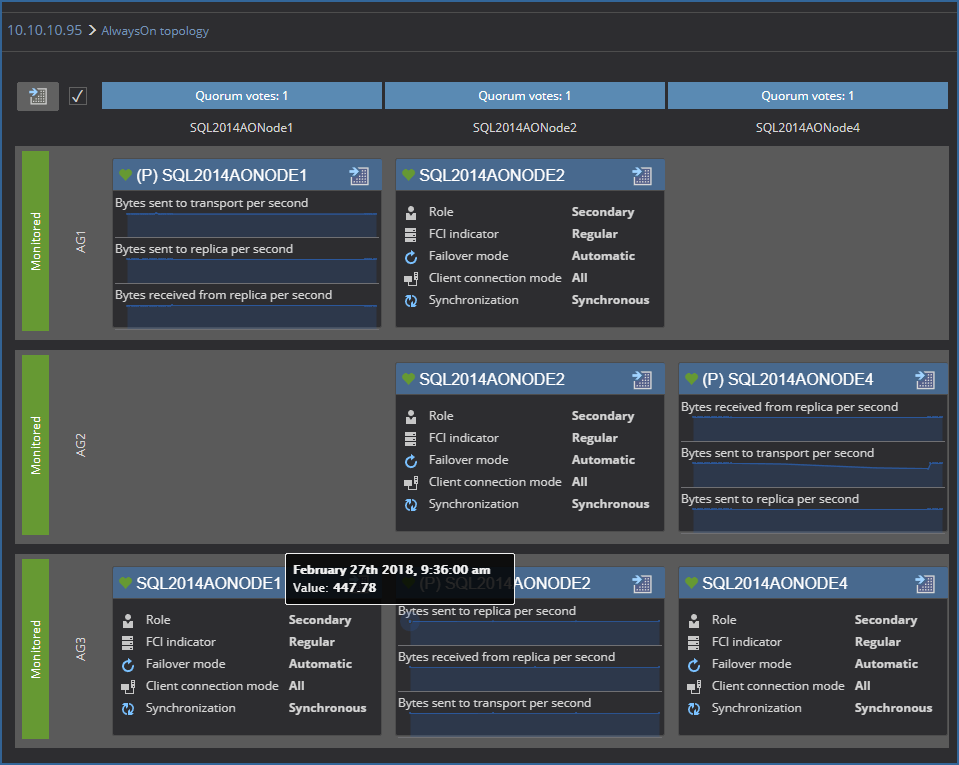Click the AG2 group label
Screen dimensions: 959x765
click(81, 445)
